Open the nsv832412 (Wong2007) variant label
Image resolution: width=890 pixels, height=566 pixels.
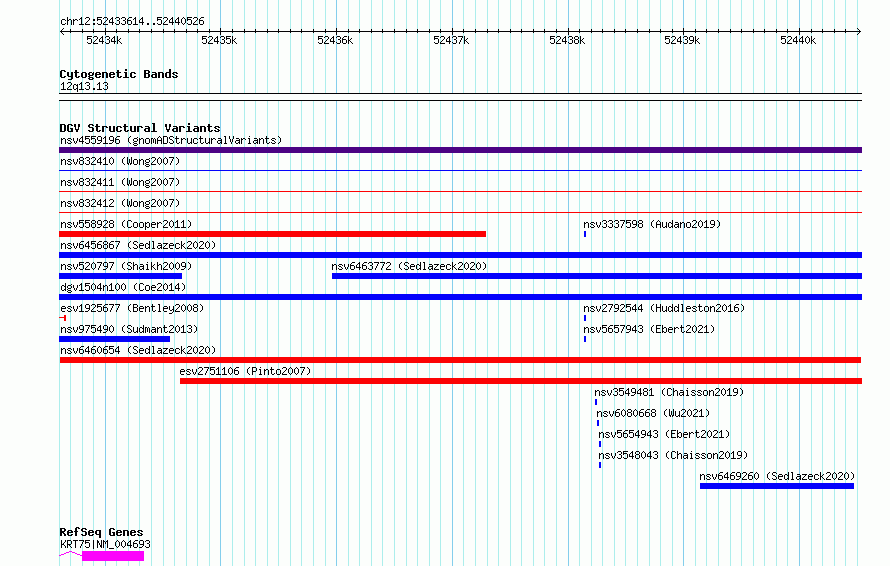pyautogui.click(x=120, y=203)
